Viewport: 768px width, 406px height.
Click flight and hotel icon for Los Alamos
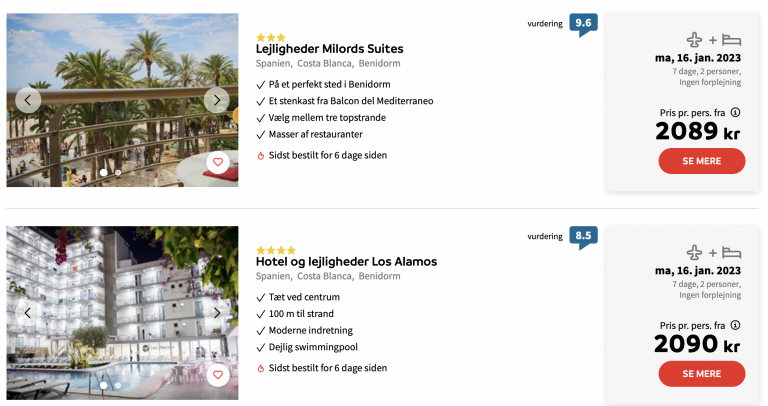tap(714, 253)
